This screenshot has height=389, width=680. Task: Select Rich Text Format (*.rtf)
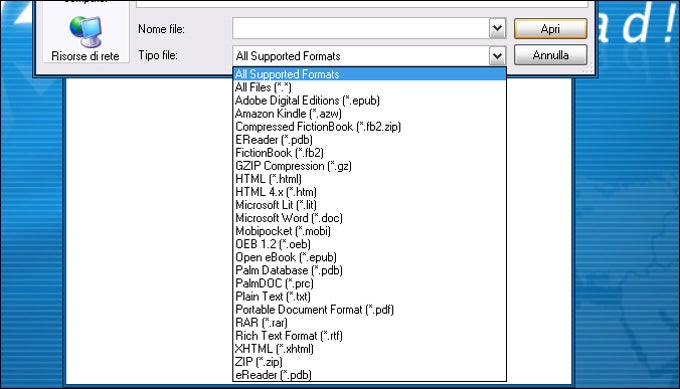[x=369, y=336]
